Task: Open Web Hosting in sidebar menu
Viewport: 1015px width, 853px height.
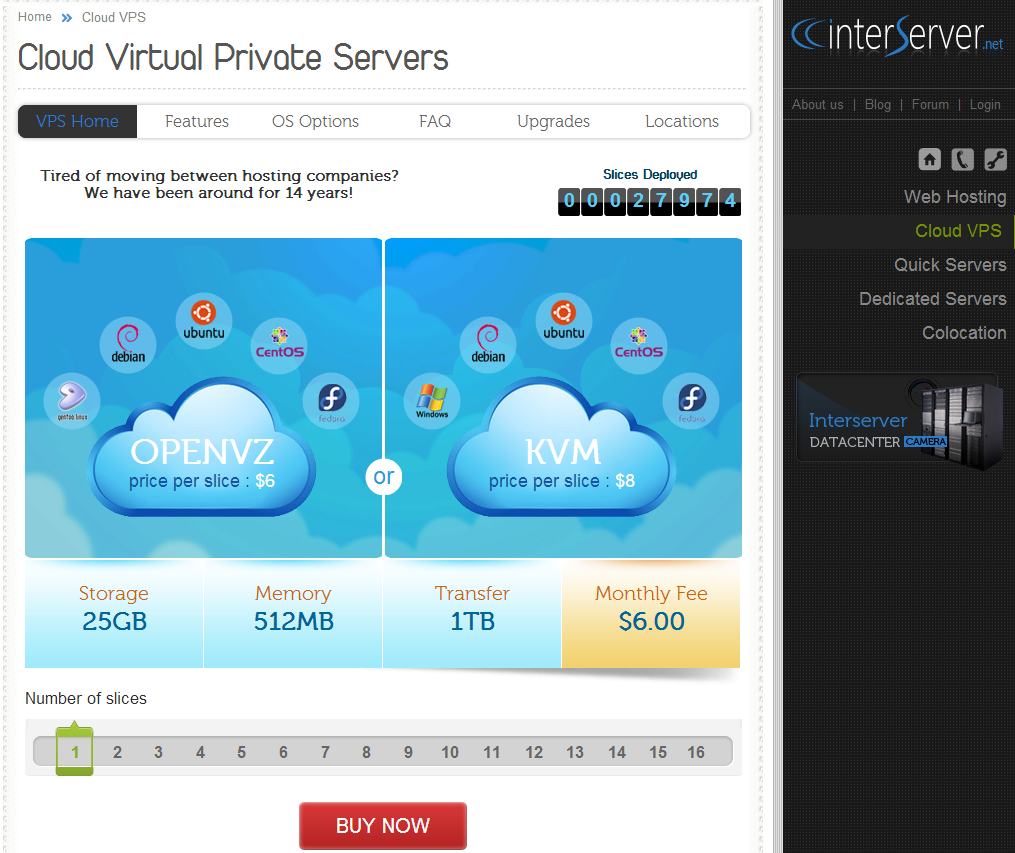Action: coord(955,197)
